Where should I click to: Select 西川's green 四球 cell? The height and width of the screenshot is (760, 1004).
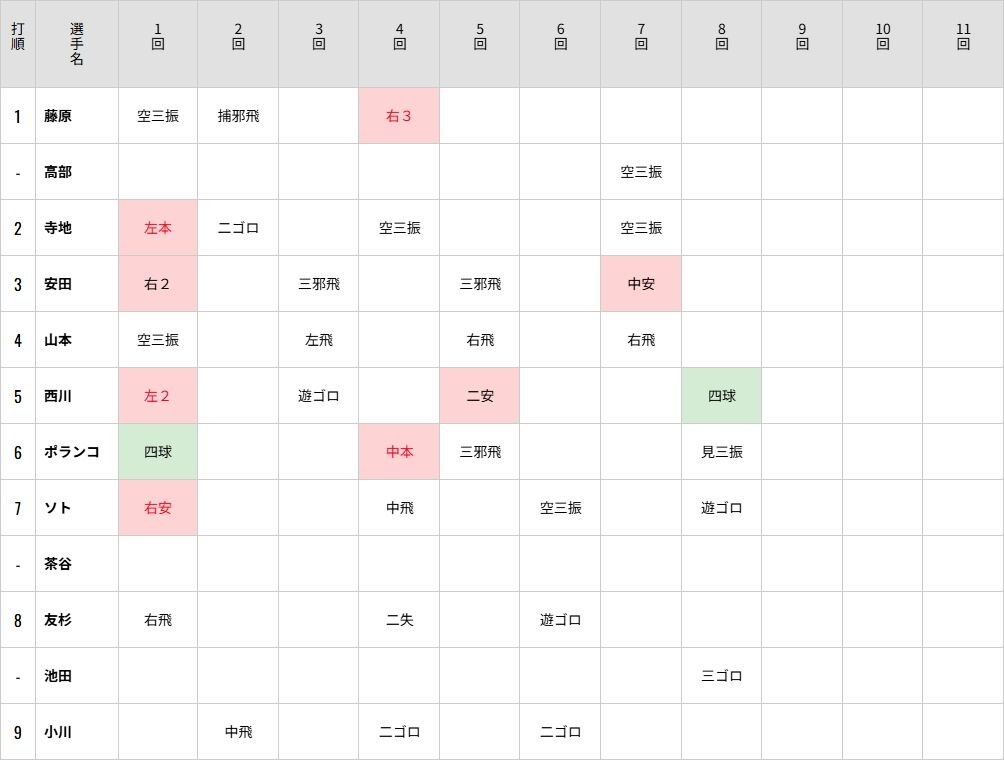pos(721,396)
